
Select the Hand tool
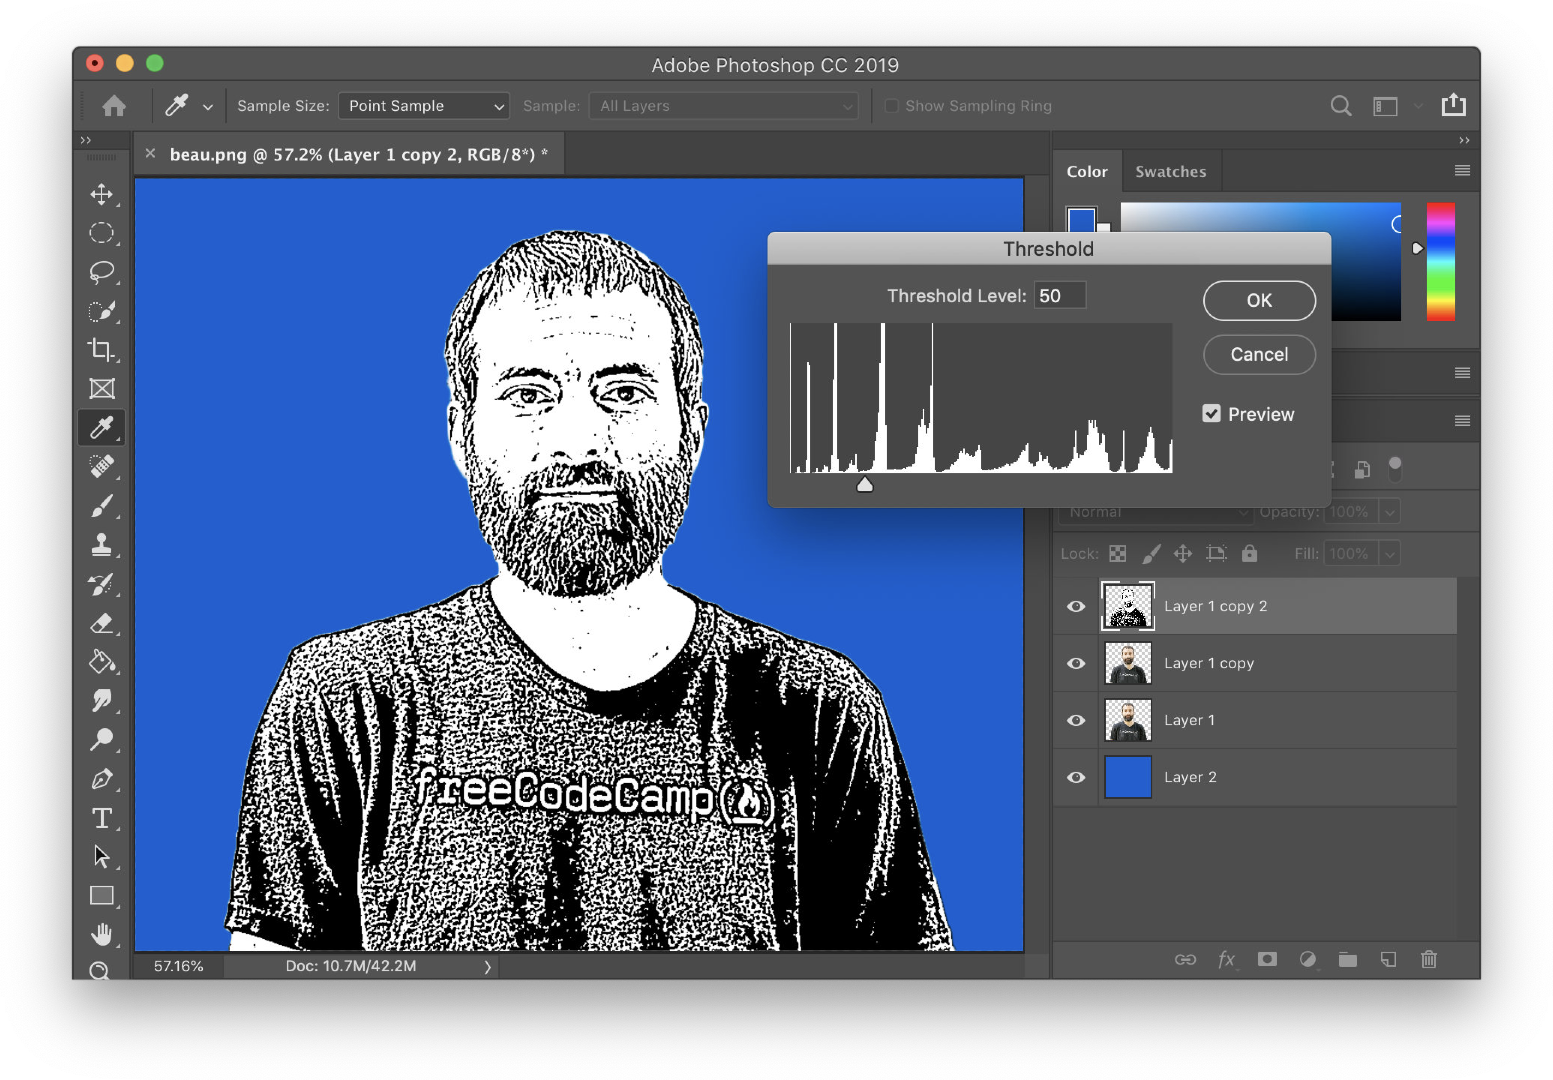101,935
